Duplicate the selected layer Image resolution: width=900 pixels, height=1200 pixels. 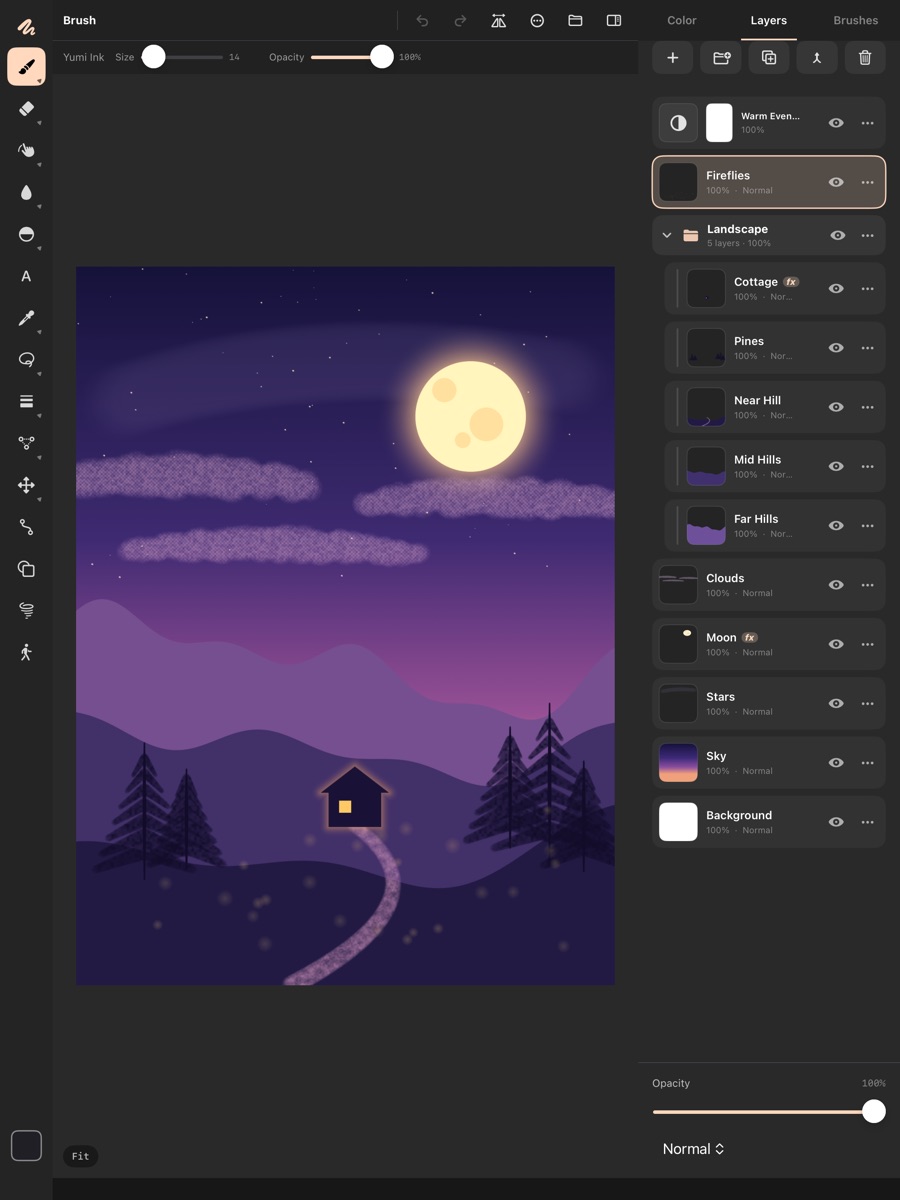coord(769,58)
